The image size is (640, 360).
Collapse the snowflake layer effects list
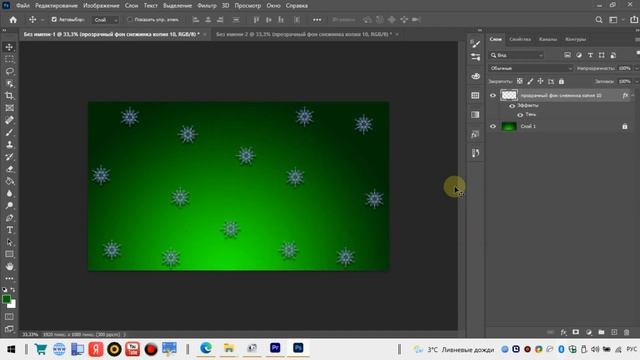633,96
